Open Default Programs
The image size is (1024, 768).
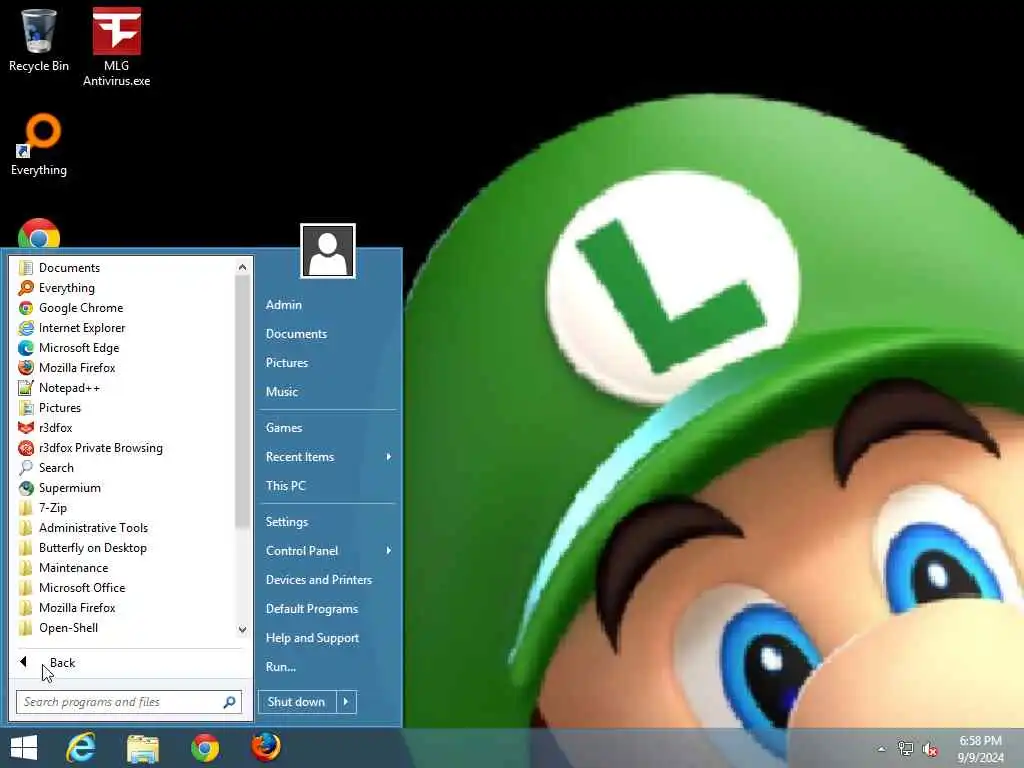(x=328, y=609)
